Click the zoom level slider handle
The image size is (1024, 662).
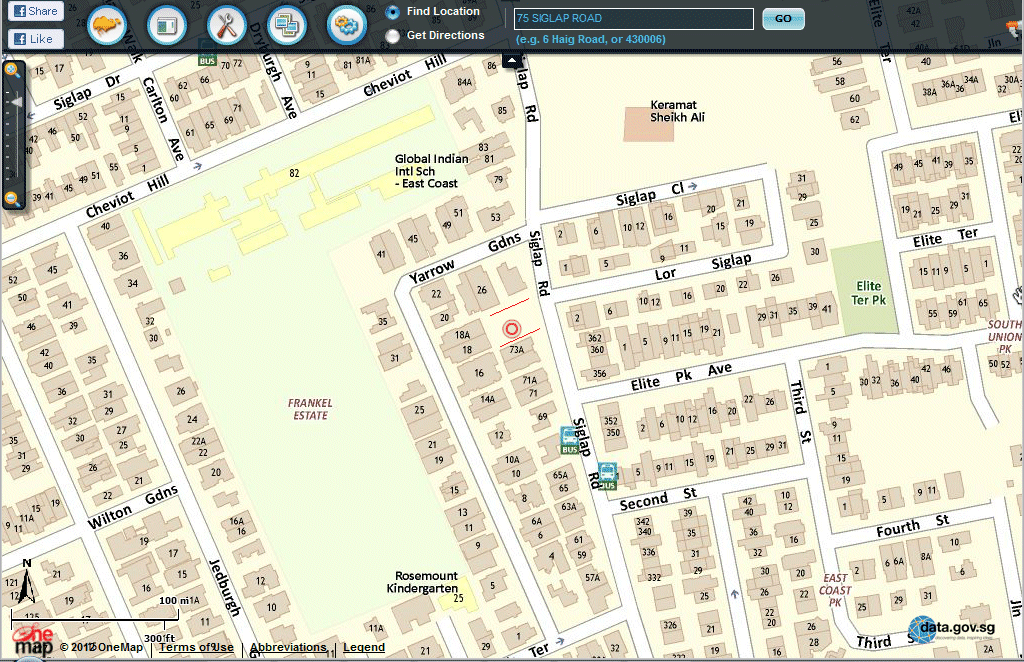(x=15, y=102)
